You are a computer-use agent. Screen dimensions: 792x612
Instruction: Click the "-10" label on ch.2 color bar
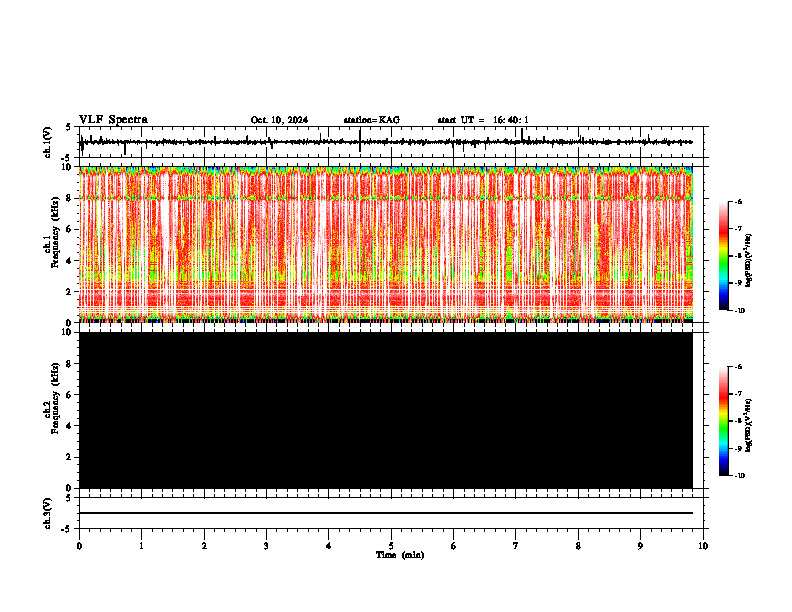[739, 475]
